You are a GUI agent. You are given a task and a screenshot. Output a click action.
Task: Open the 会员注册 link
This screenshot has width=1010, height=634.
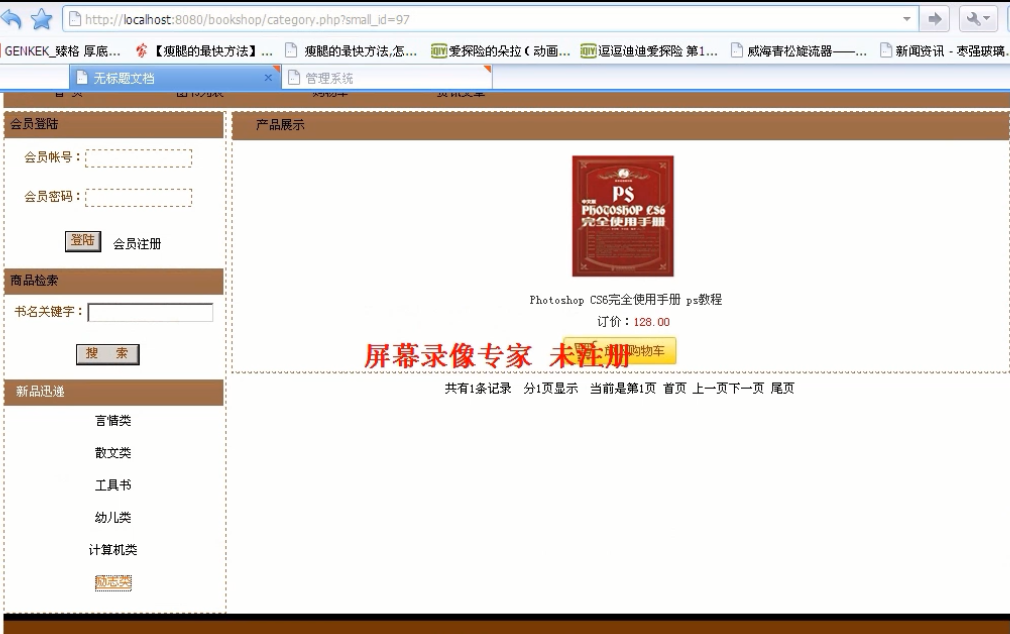137,244
